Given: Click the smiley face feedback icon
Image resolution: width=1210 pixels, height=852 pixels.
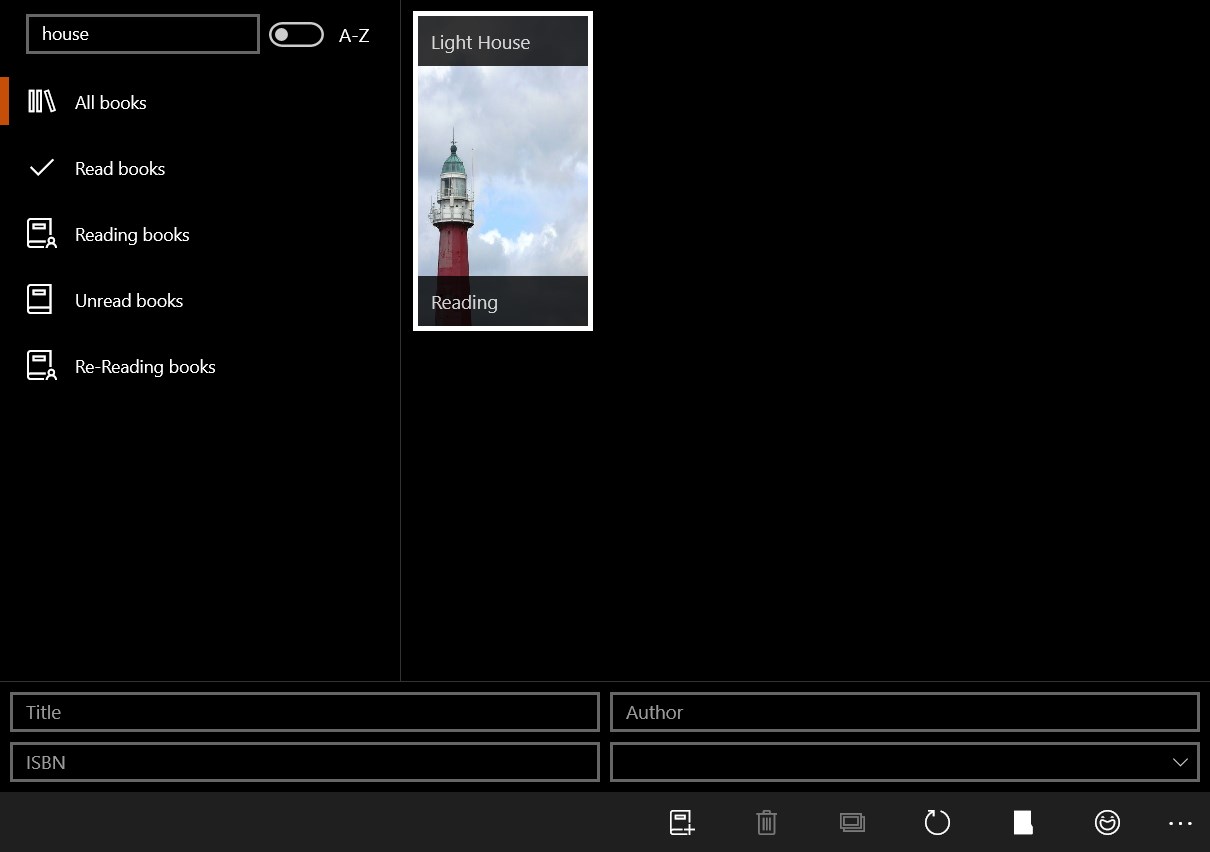Looking at the screenshot, I should (x=1107, y=822).
